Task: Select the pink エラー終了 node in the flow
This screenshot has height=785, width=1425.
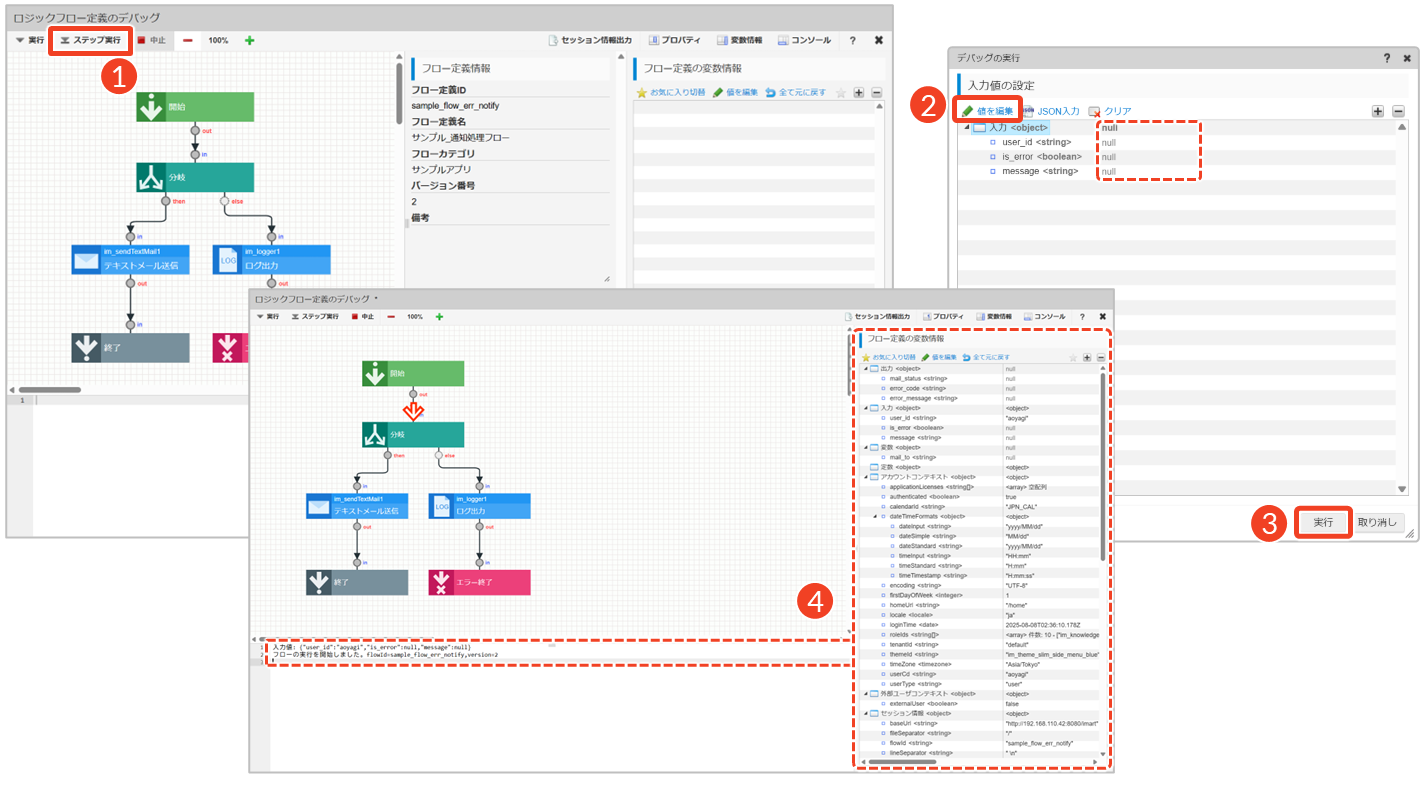Action: (479, 582)
